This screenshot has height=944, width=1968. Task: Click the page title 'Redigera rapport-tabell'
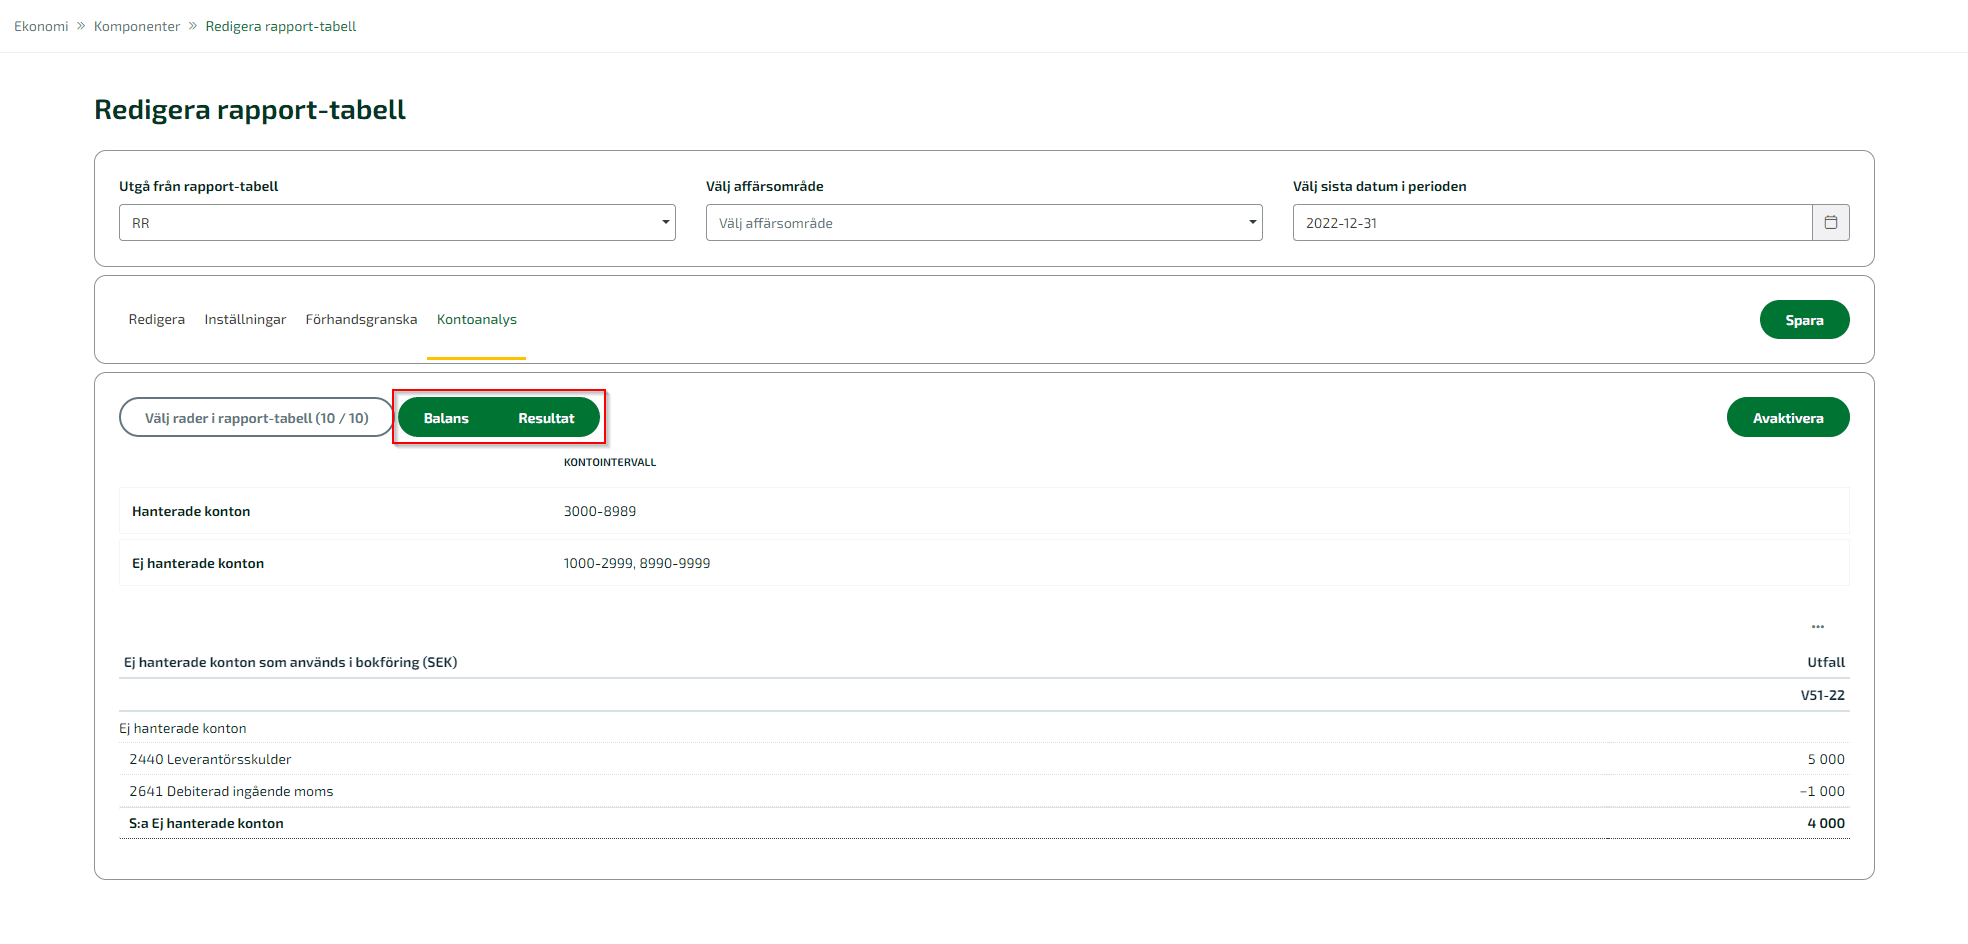[x=250, y=109]
